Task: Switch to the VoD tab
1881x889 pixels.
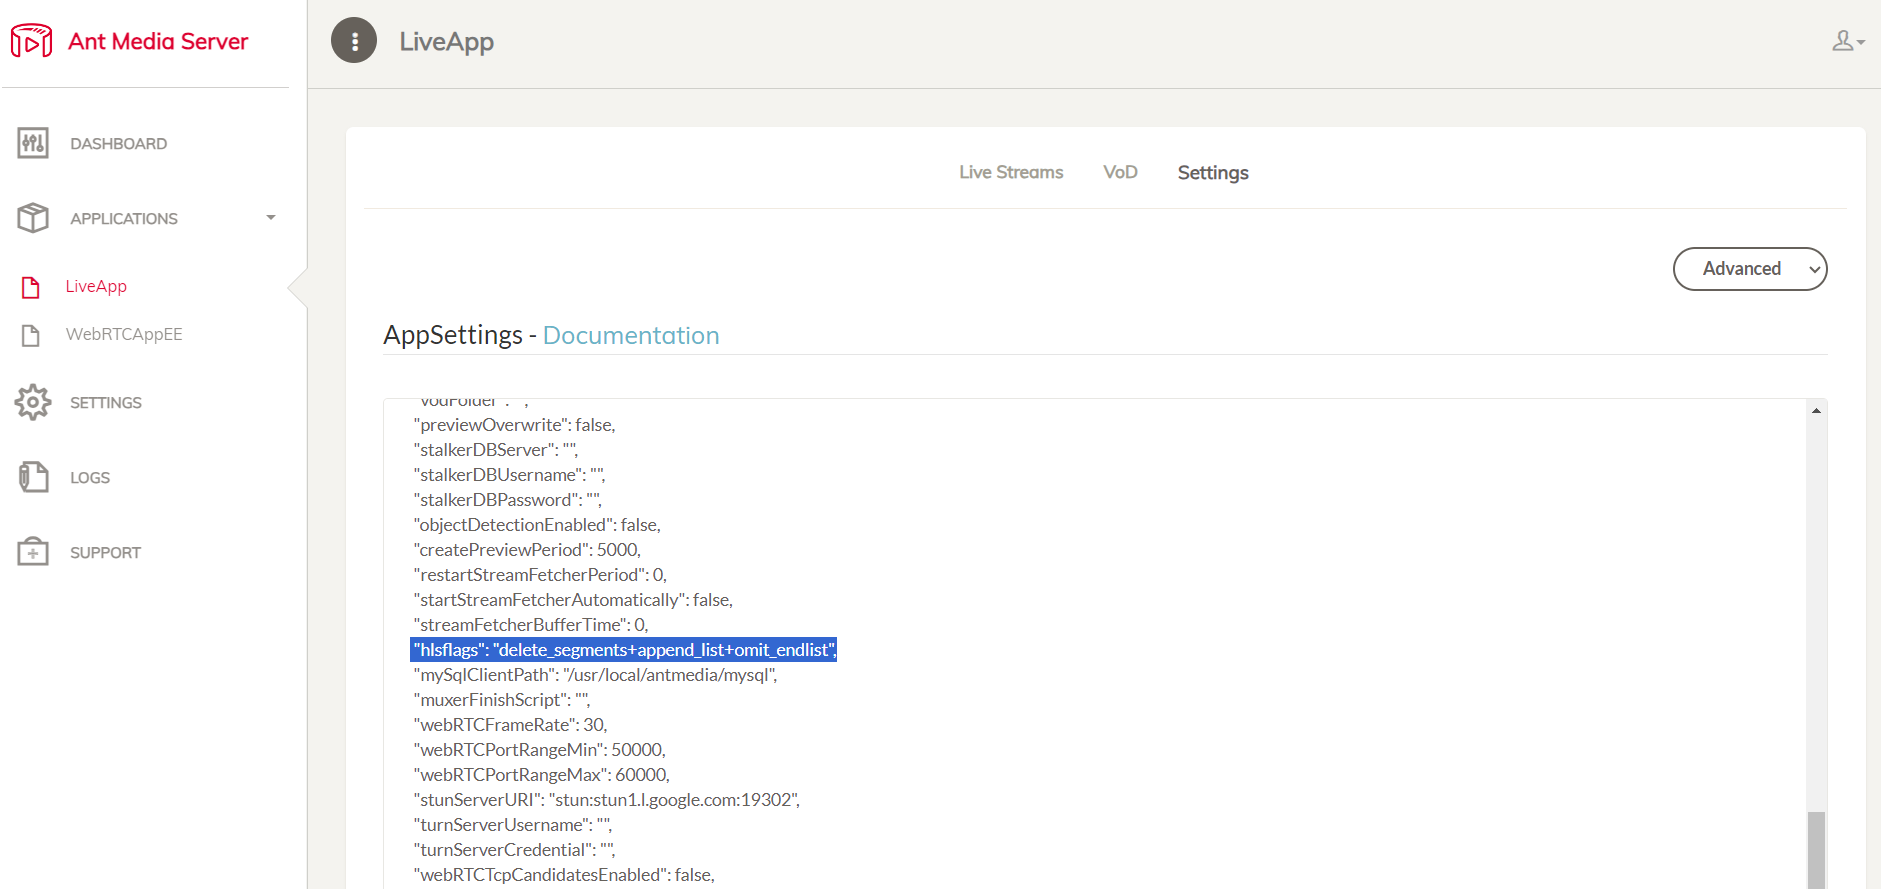Action: pyautogui.click(x=1120, y=172)
